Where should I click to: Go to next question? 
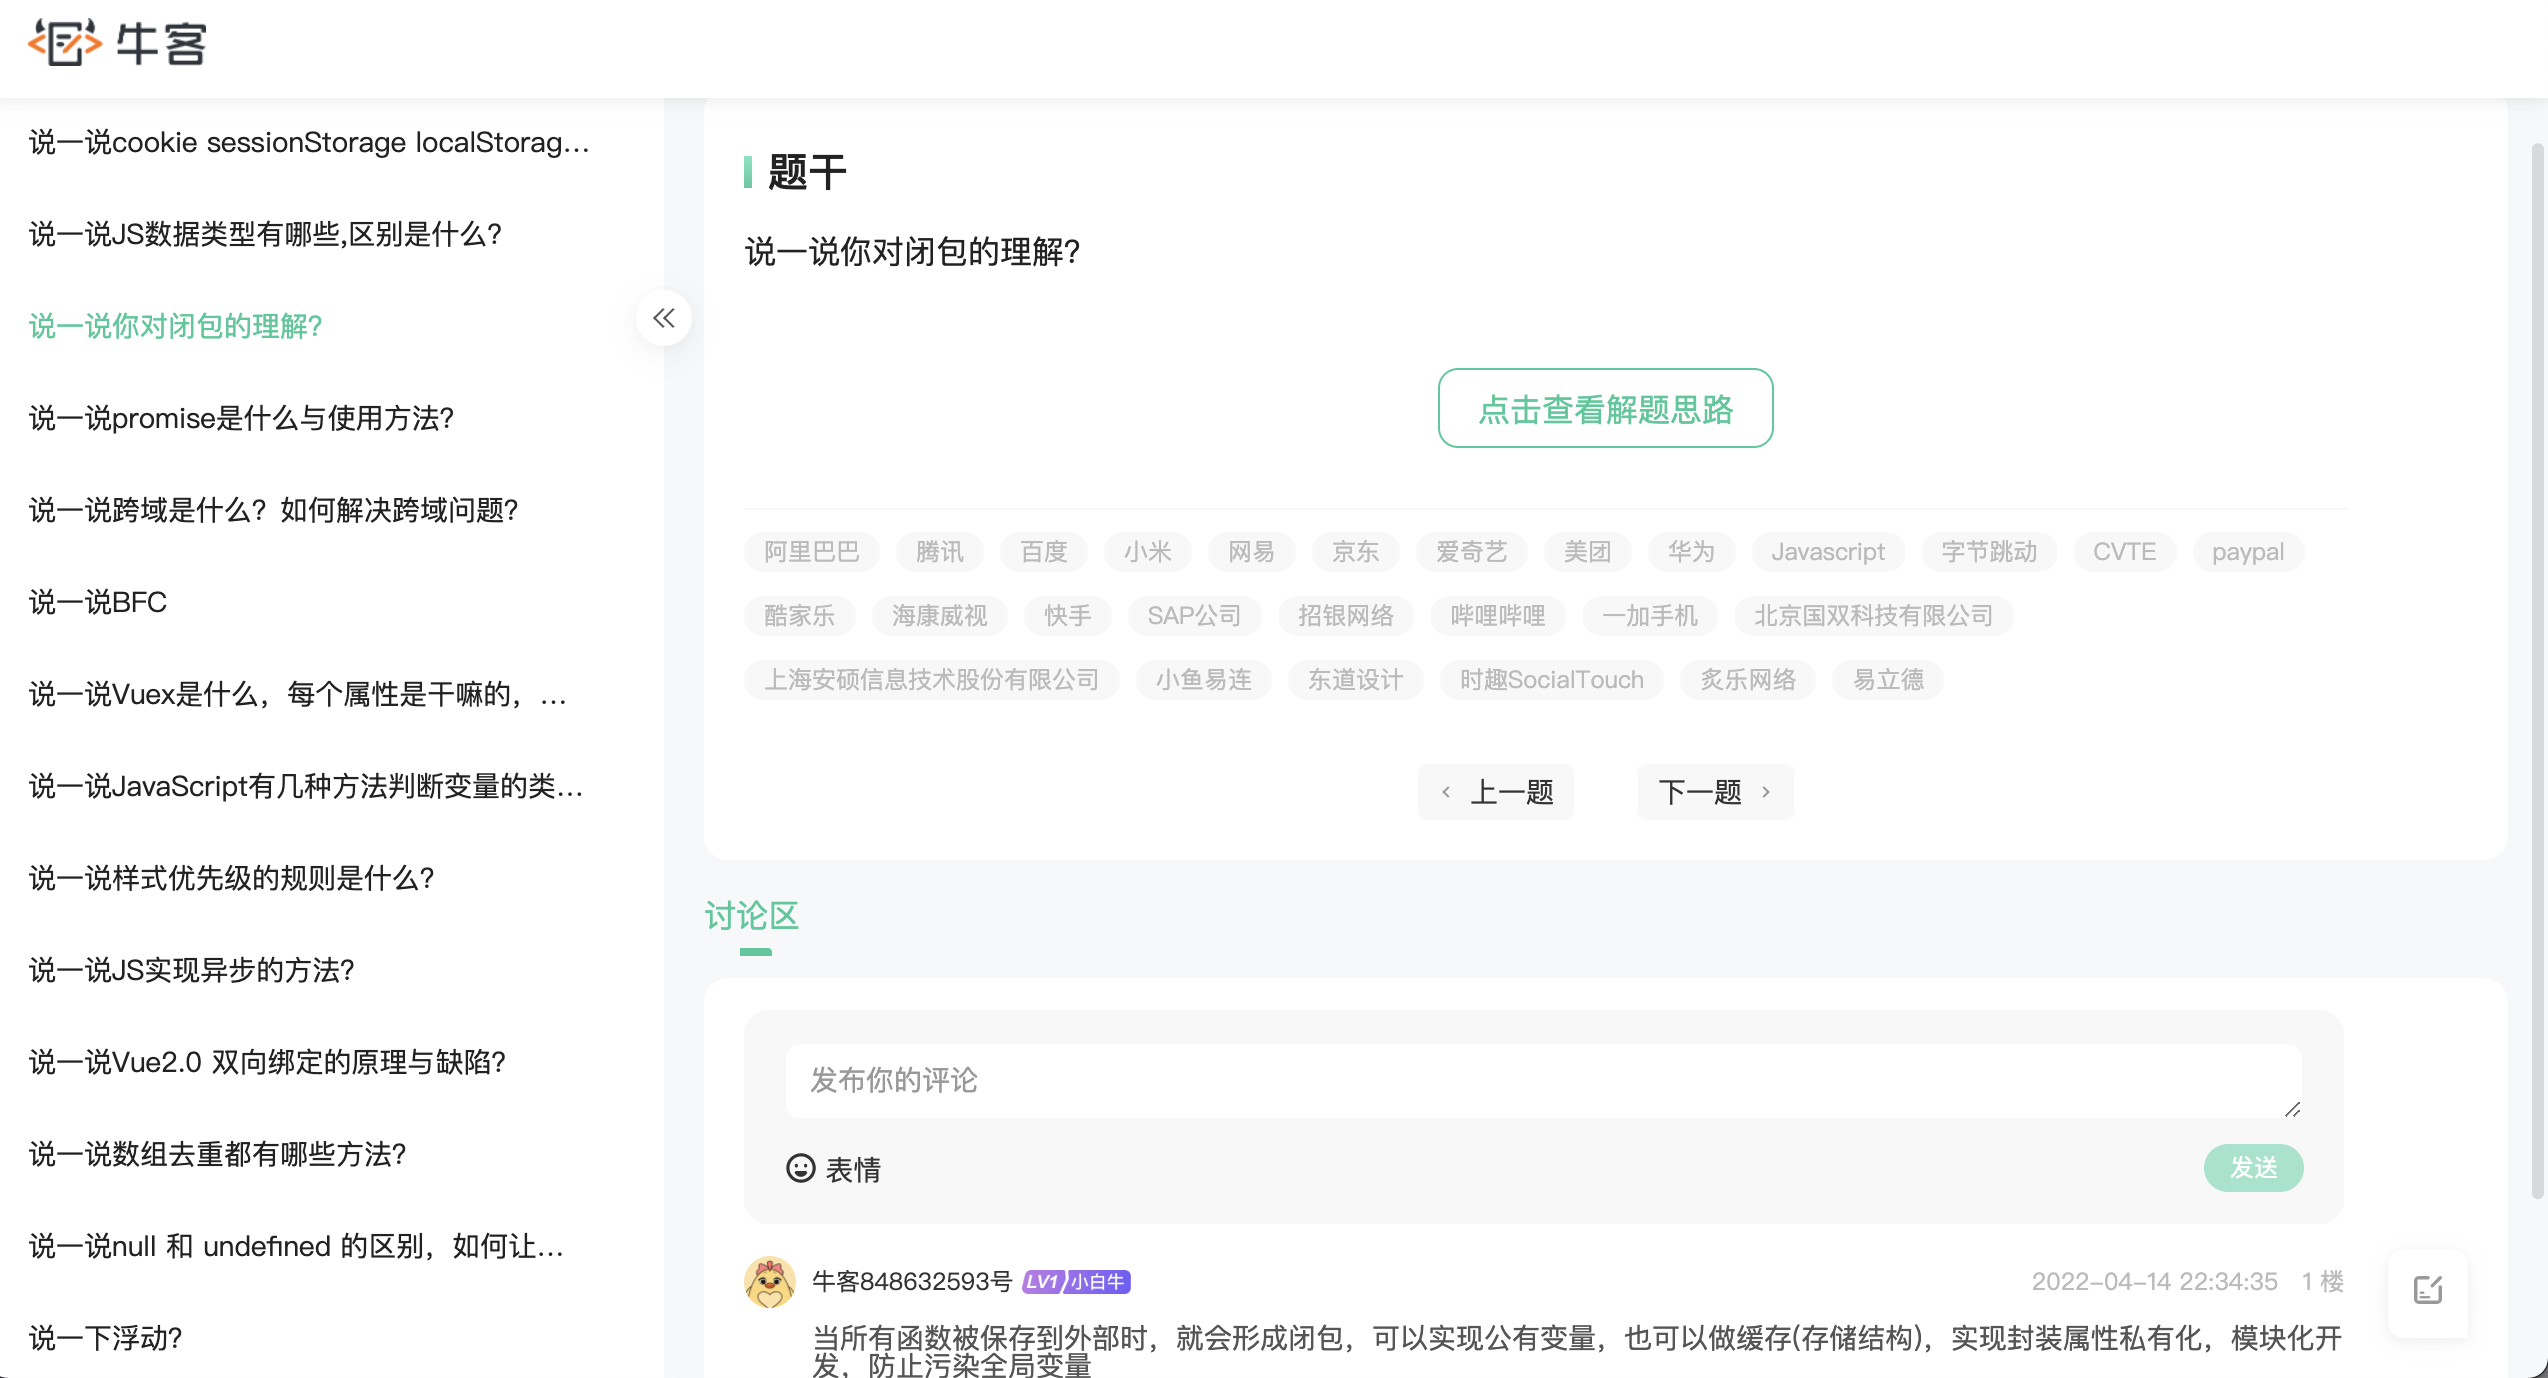pyautogui.click(x=1714, y=792)
